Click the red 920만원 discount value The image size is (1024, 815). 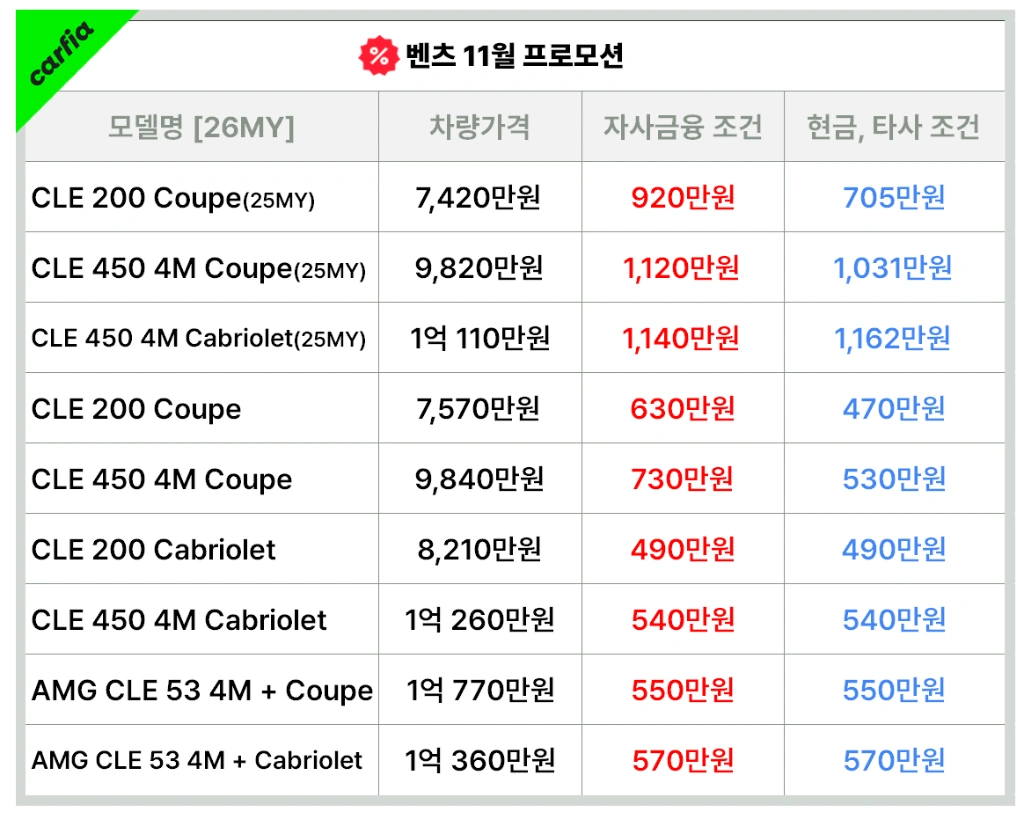683,198
